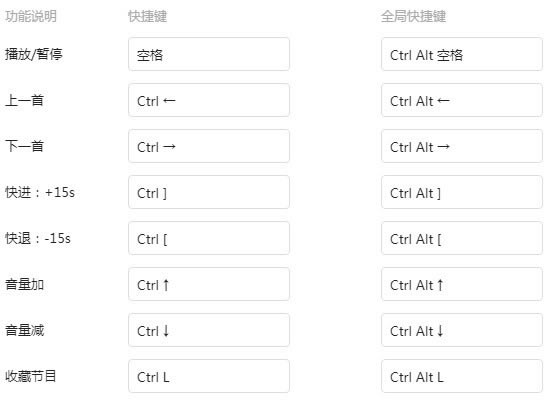Click the 快捷键 column header

148,16
